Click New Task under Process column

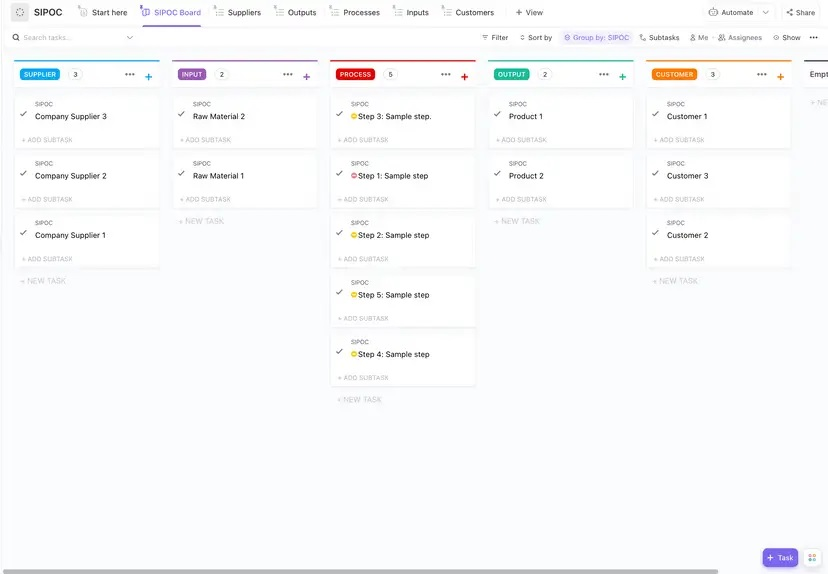point(359,400)
